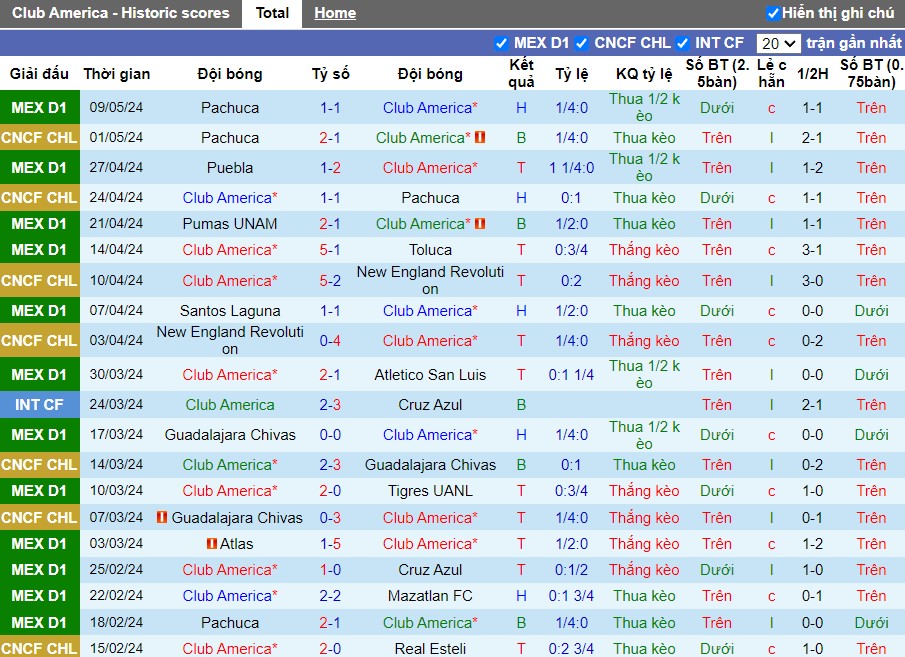
Task: Uncheck the MEX D1 filter checkbox
Action: coord(501,43)
